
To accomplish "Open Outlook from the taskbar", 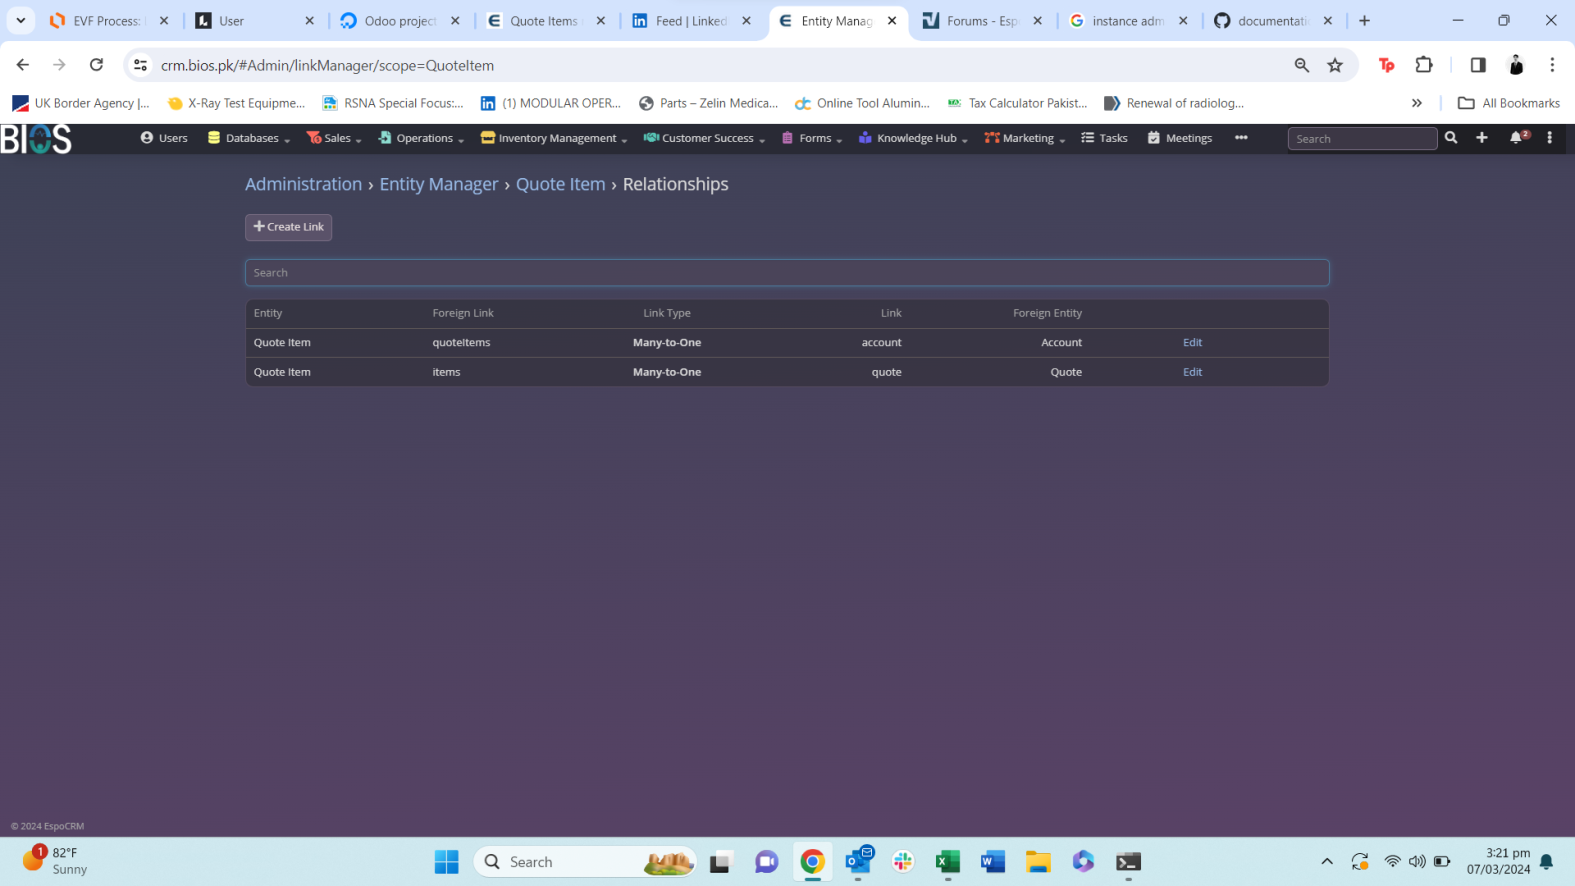I will point(858,862).
